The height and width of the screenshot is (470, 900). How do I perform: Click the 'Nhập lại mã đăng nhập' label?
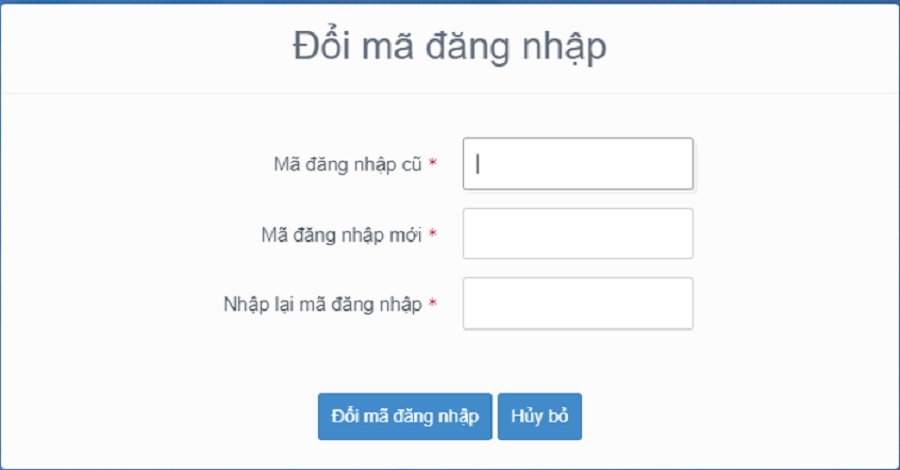point(323,304)
